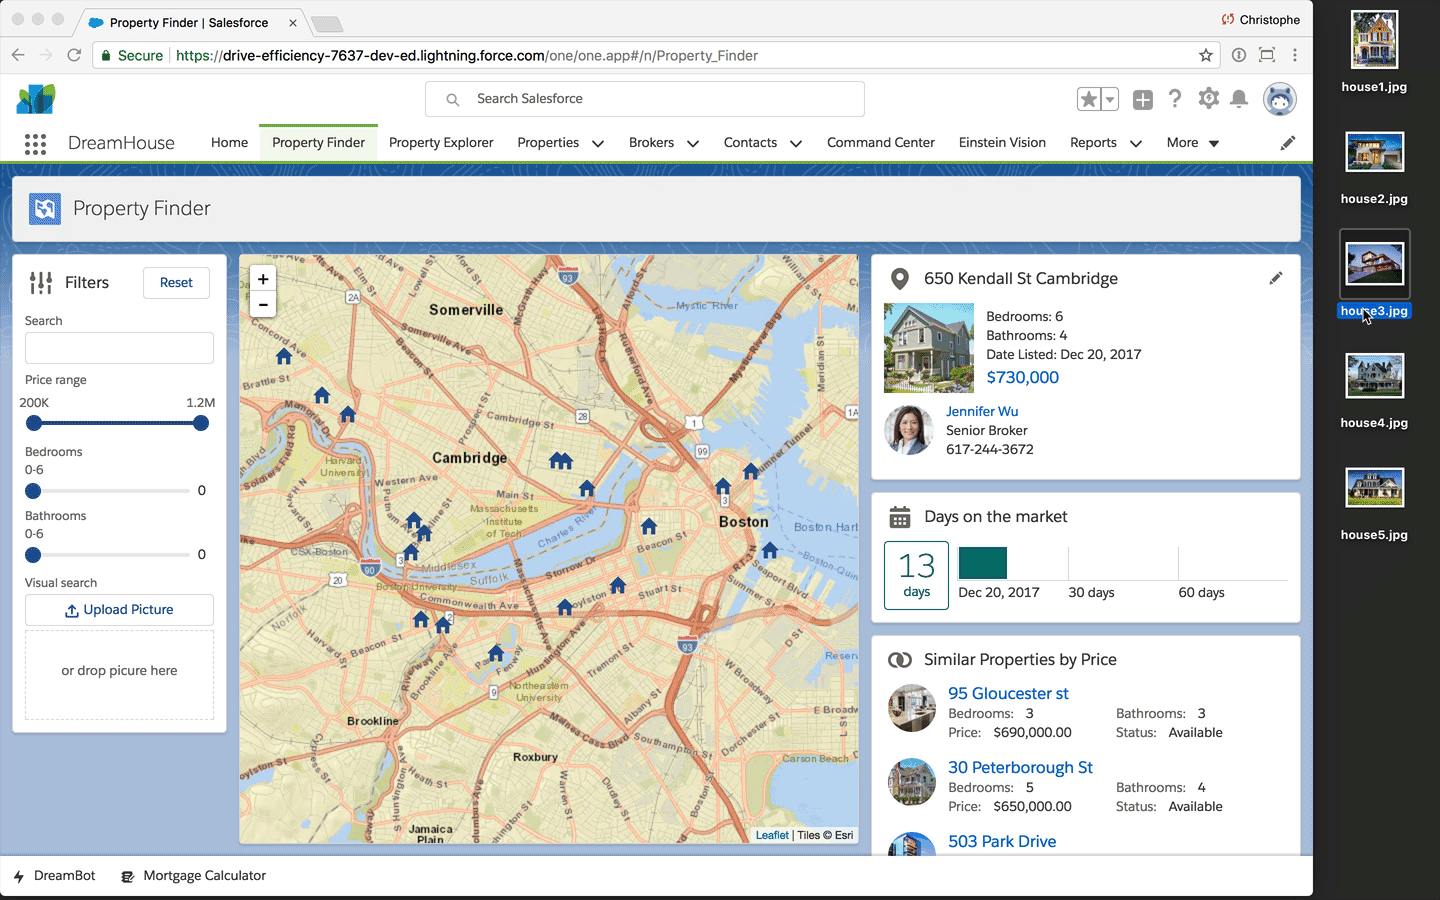The height and width of the screenshot is (900, 1440).
Task: Select house5.jpg on the desktop
Action: [x=1374, y=503]
